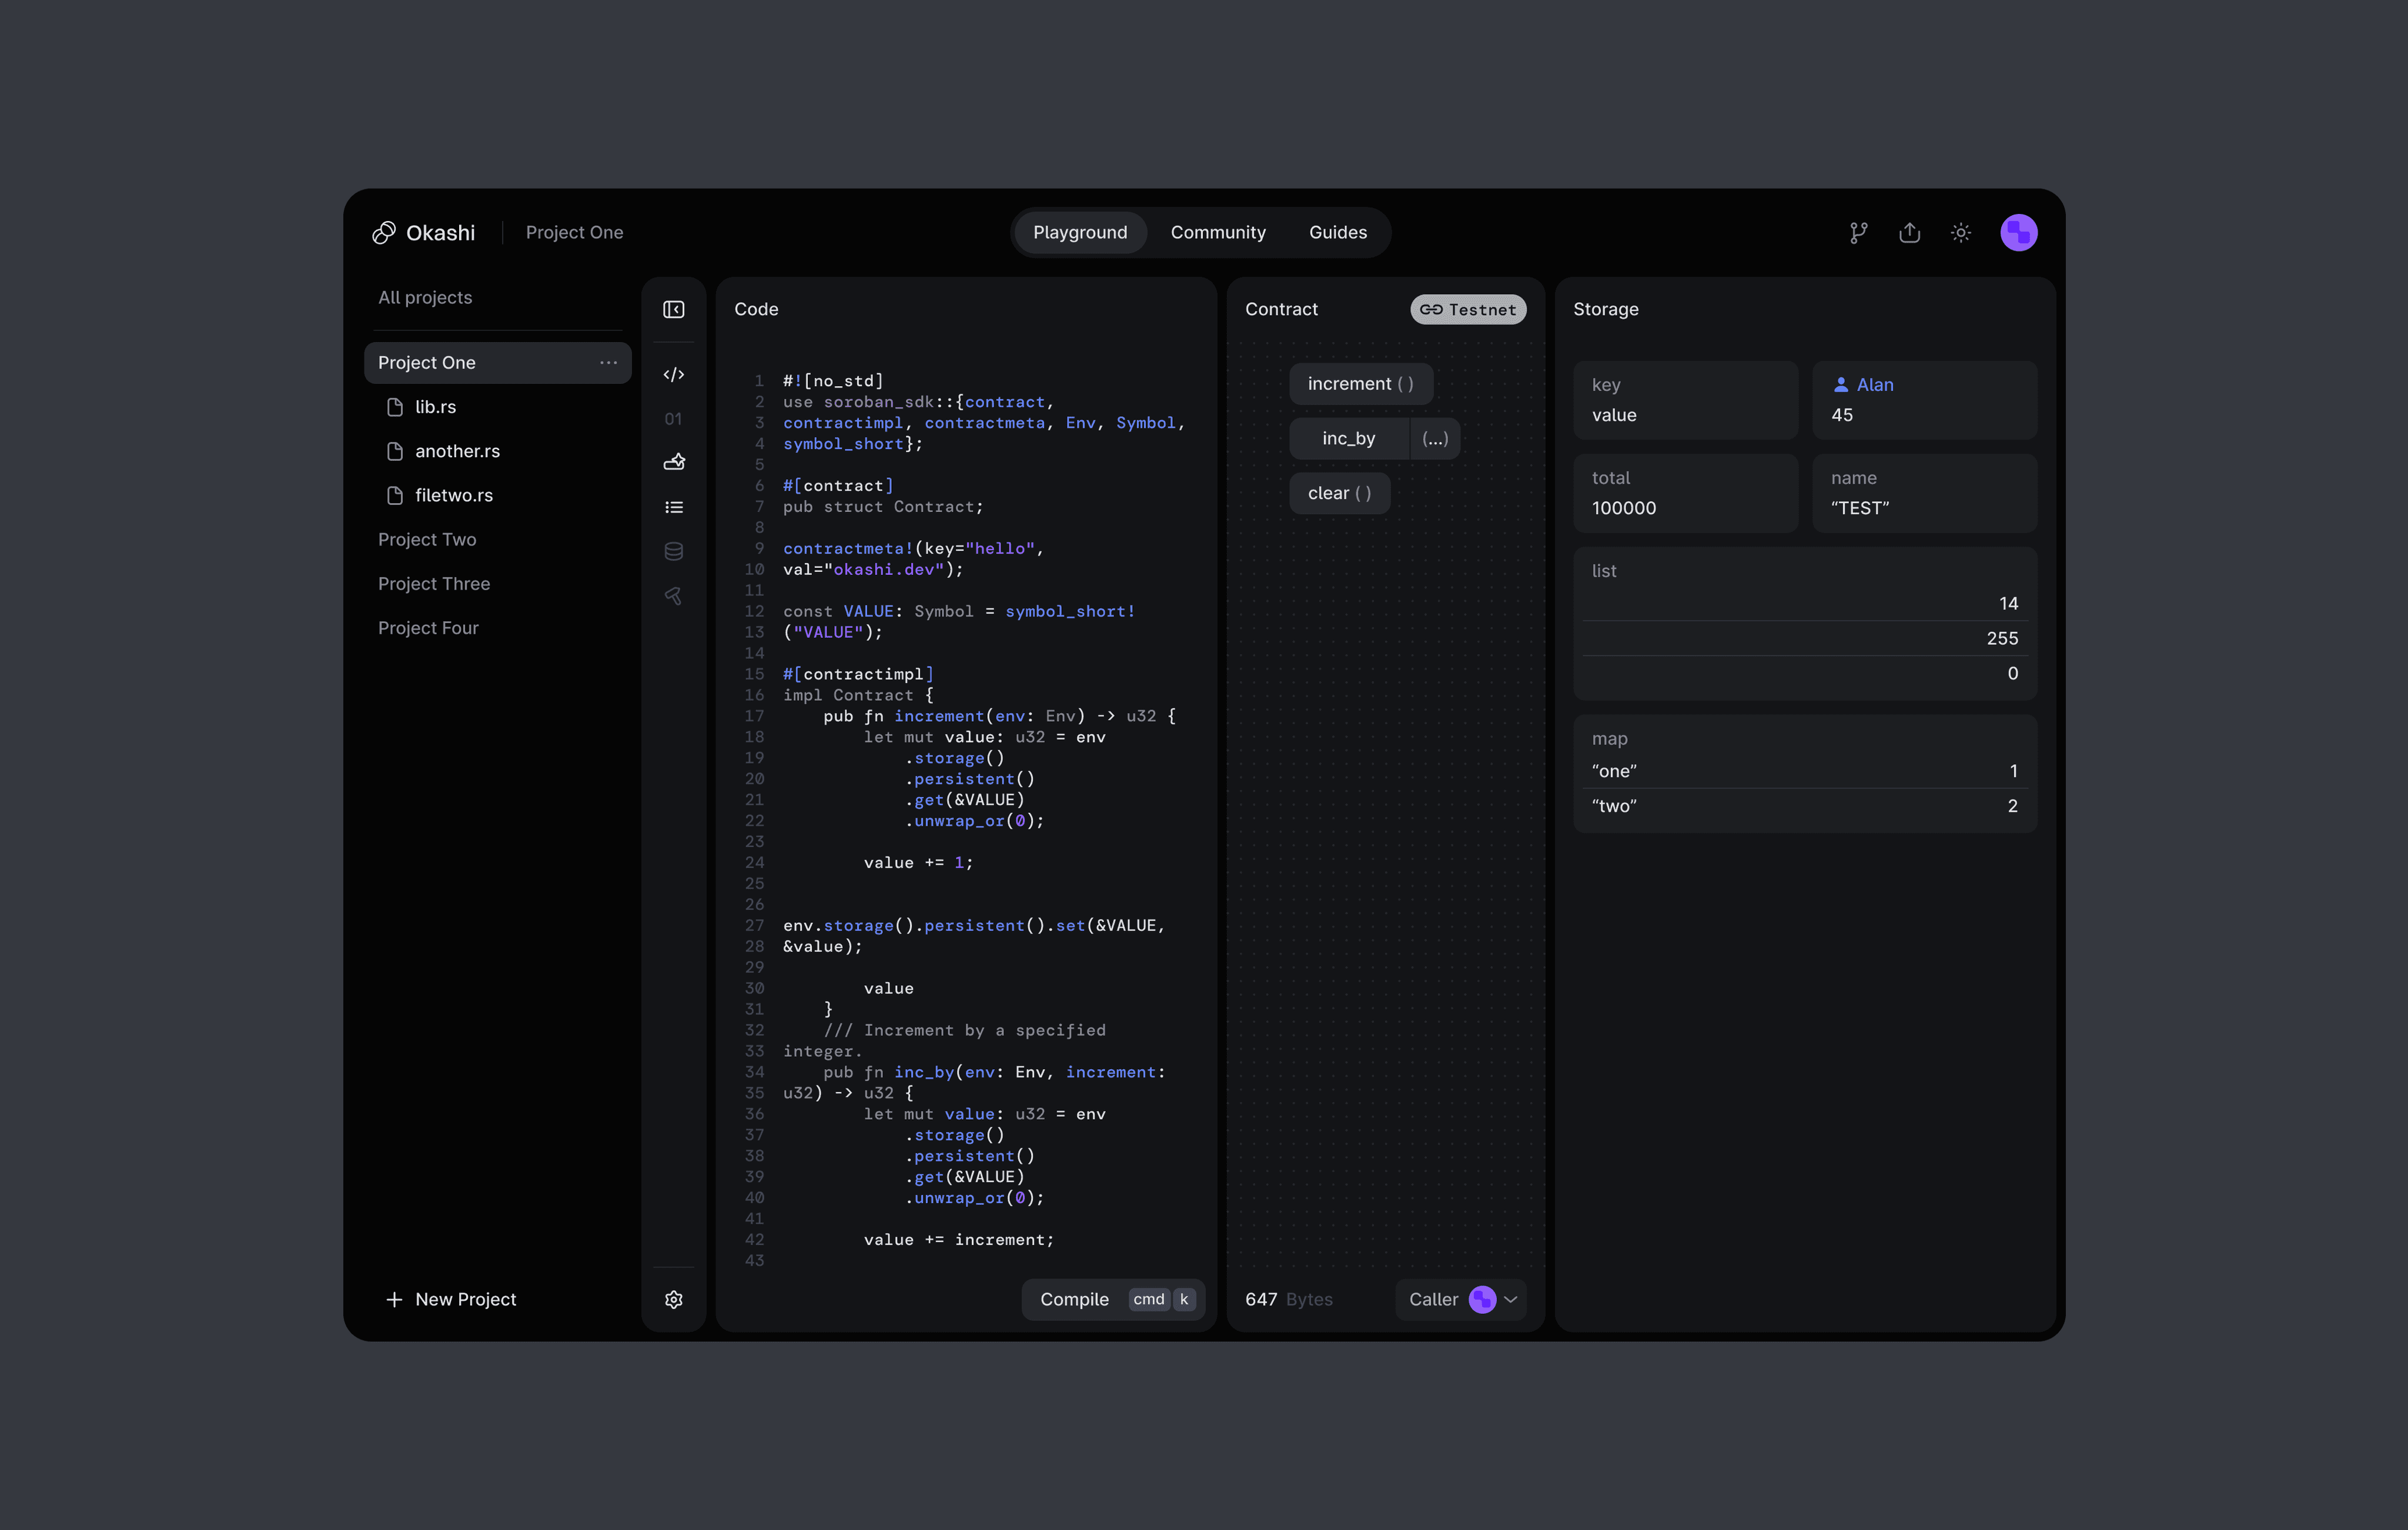Viewport: 2408px width, 1530px height.
Task: Click the hammer build icon
Action: click(673, 596)
